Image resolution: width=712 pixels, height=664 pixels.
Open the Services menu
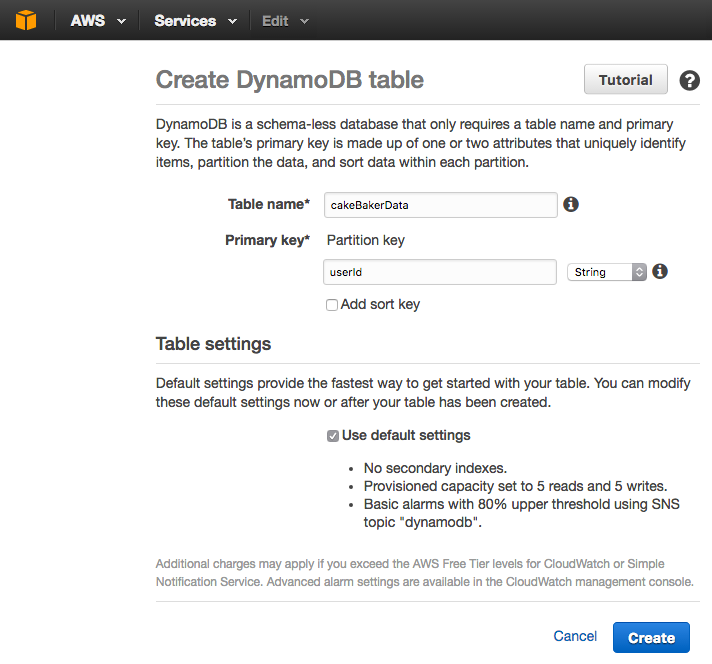[195, 21]
